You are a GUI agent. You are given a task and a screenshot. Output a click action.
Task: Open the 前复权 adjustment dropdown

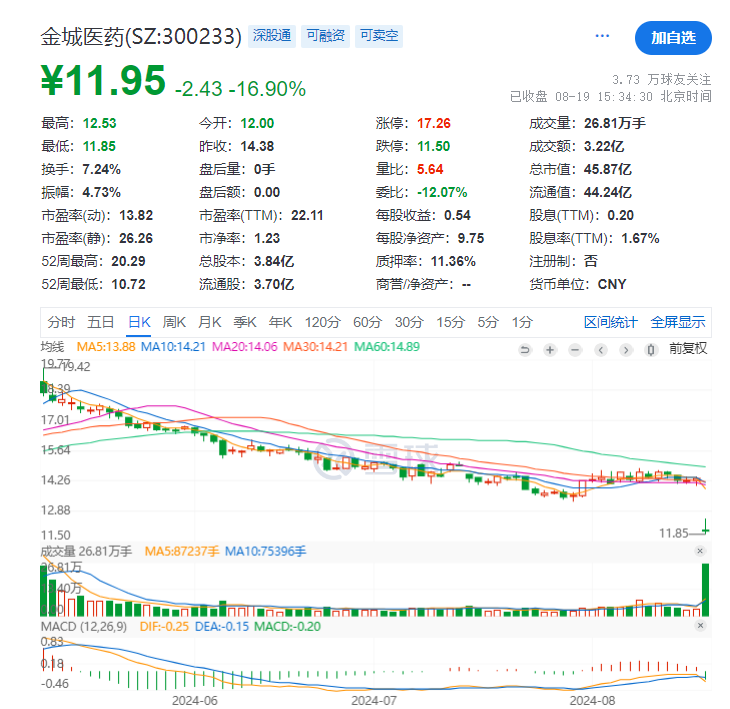coord(688,348)
